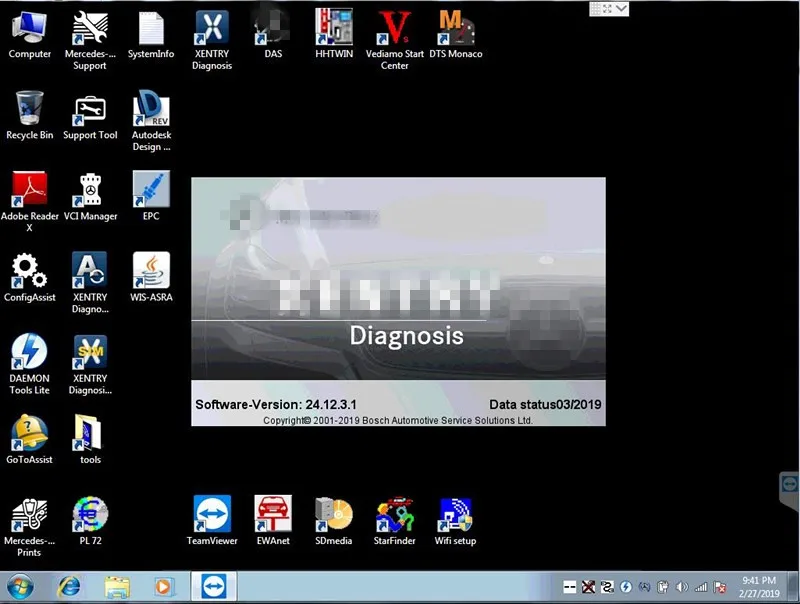Screen dimensions: 800x604
Task: Launch WIS-ASRA Java shortcut
Action: coord(151,278)
